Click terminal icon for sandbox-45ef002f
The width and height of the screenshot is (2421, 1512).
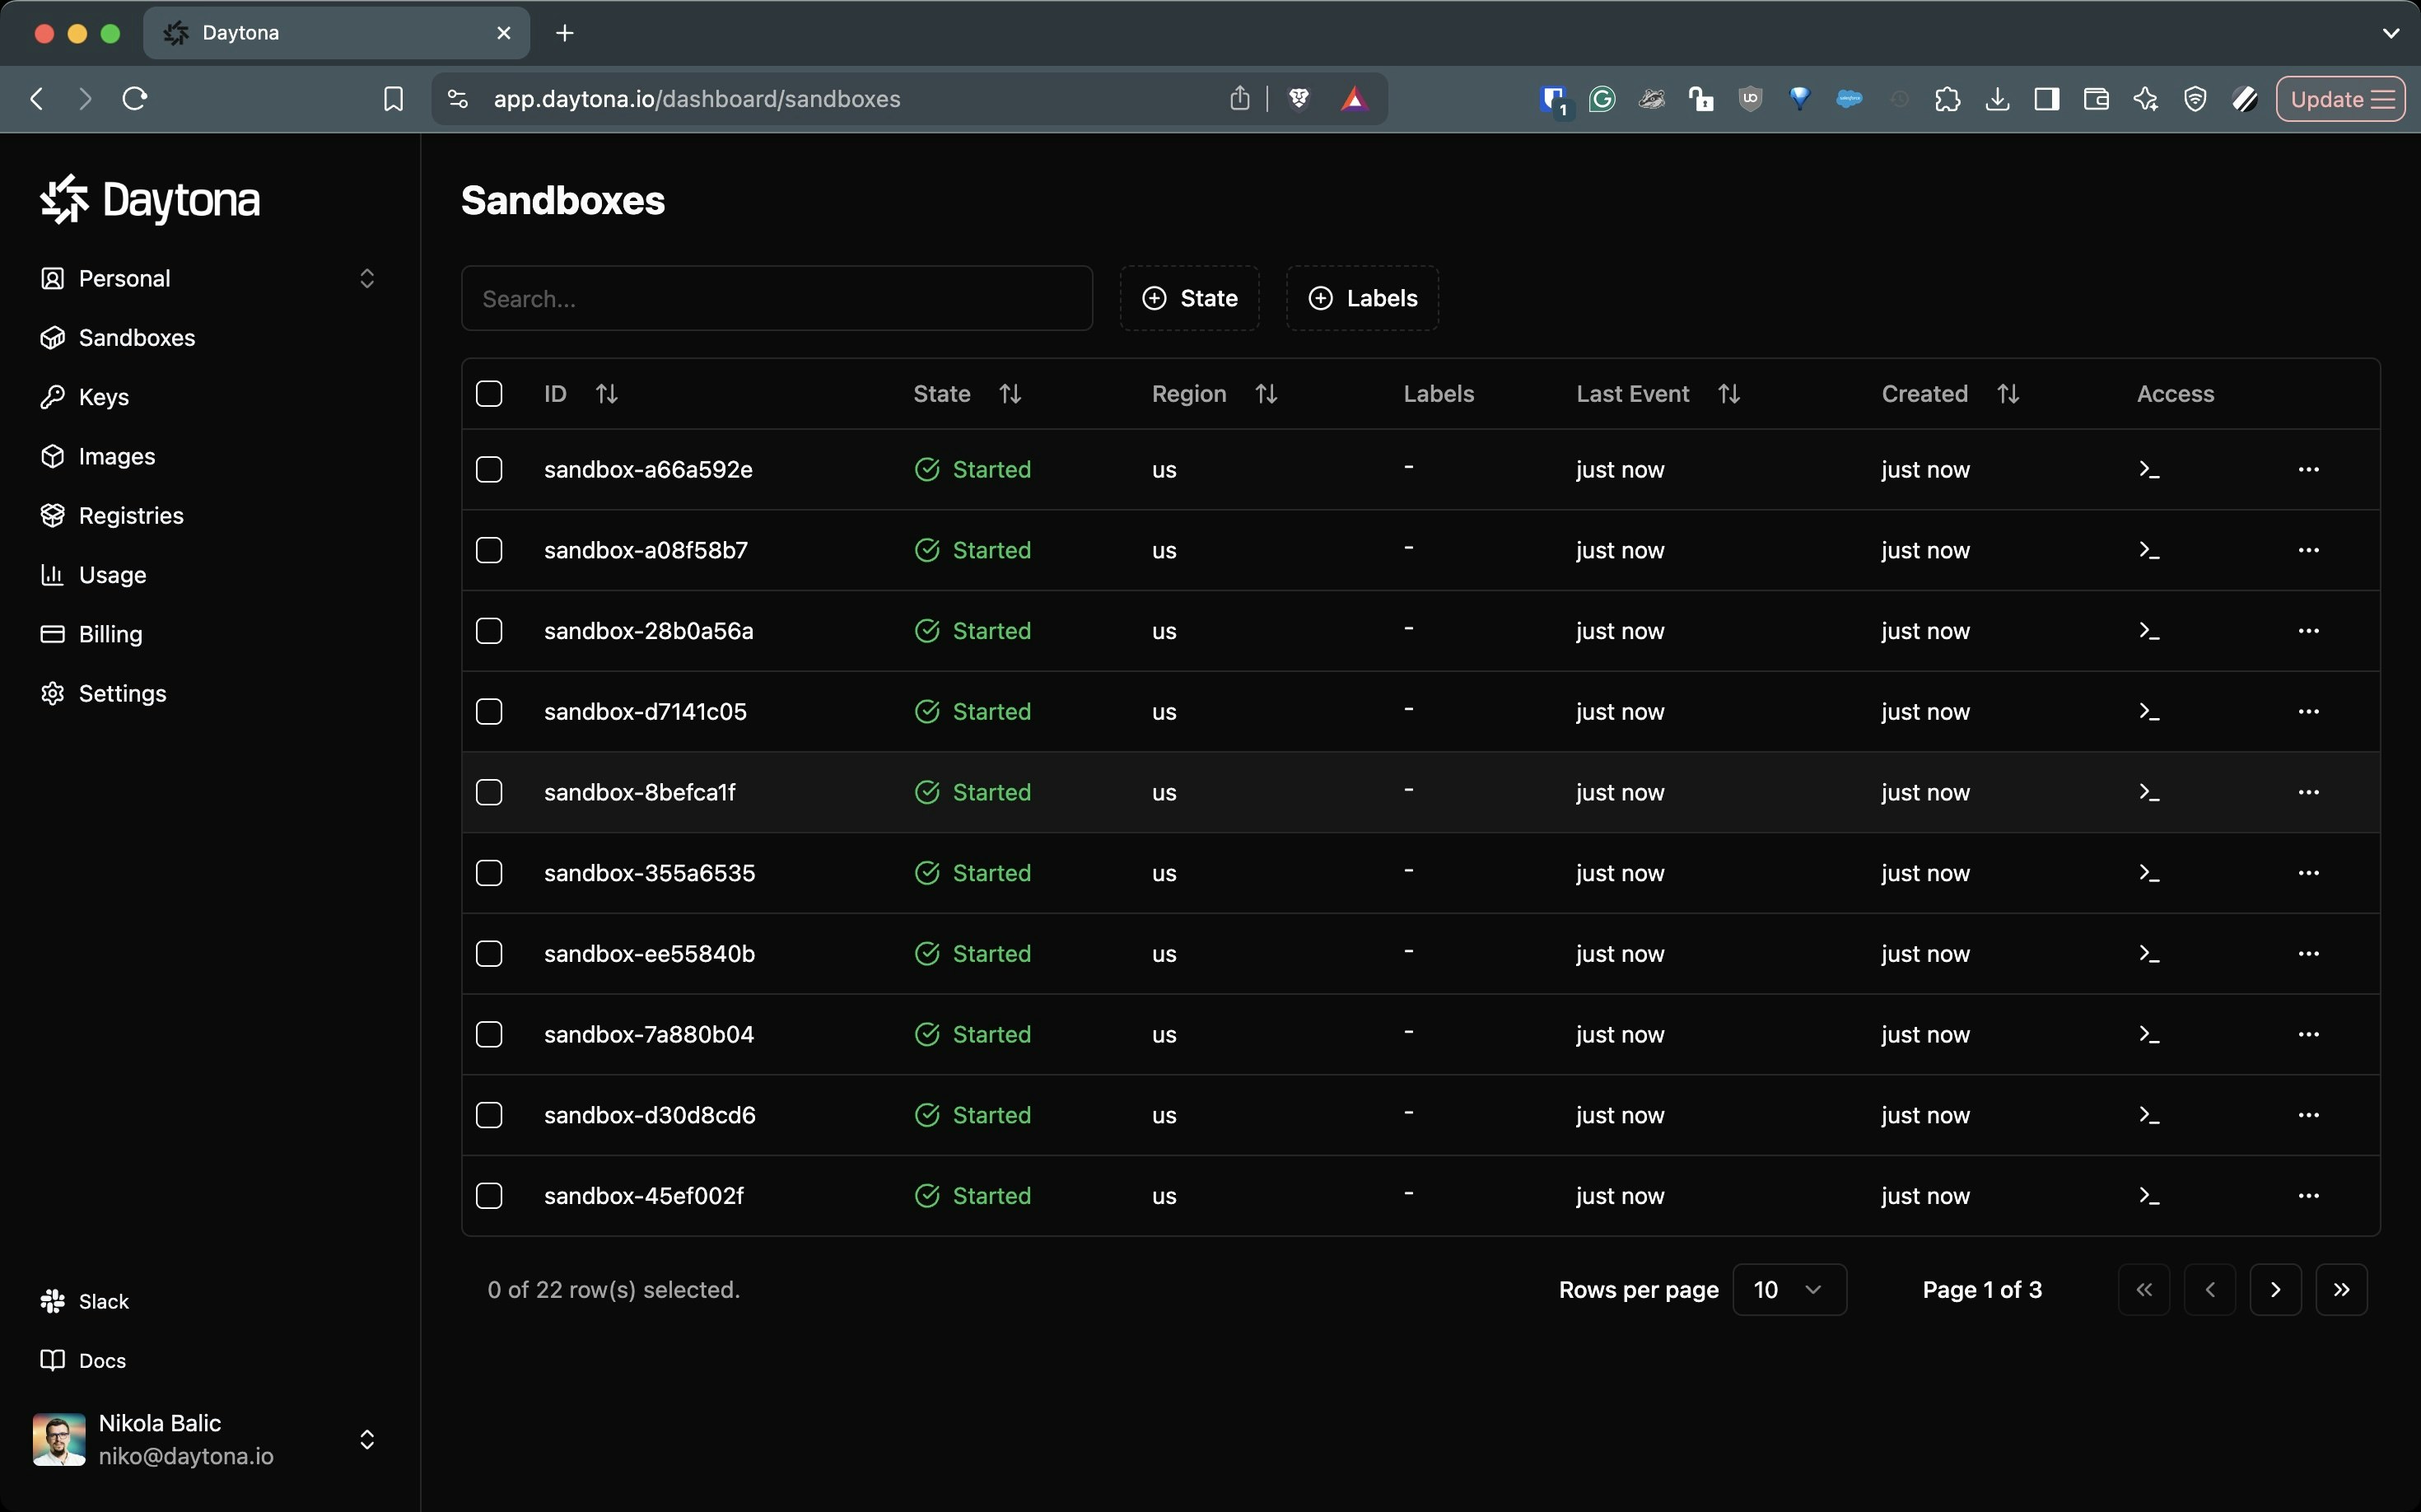click(x=2149, y=1196)
